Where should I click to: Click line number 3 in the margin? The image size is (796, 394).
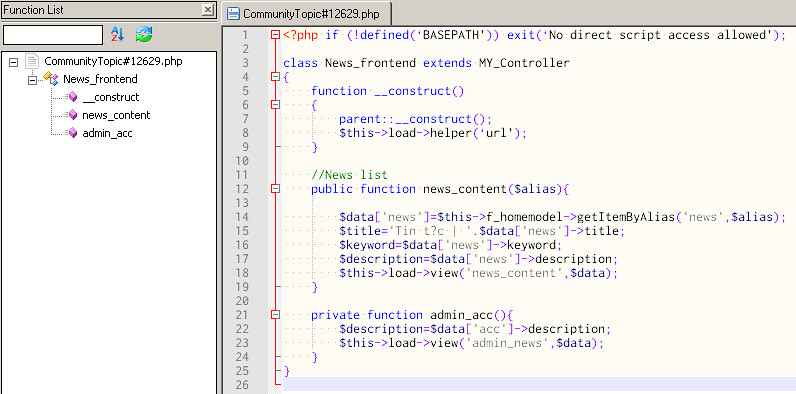coord(245,63)
